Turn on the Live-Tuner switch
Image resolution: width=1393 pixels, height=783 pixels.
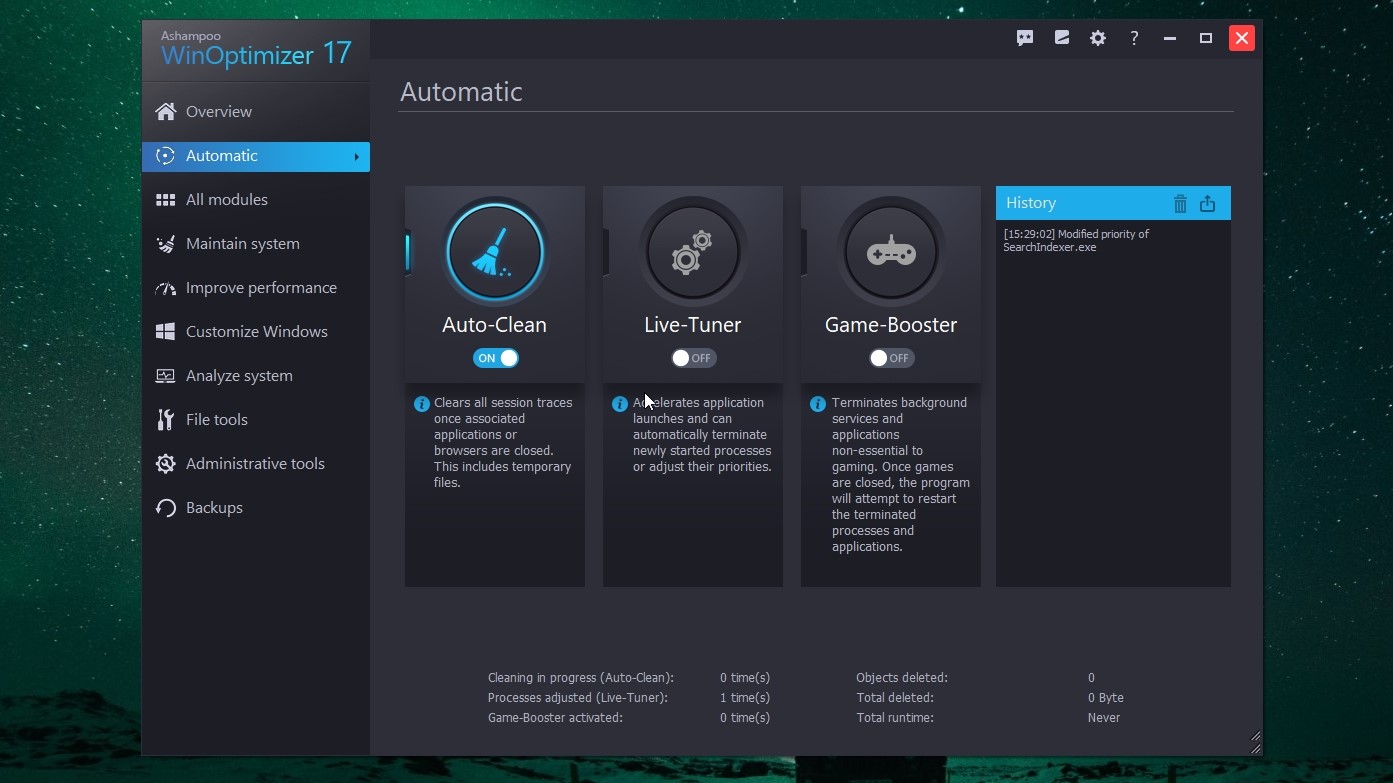[x=693, y=358]
